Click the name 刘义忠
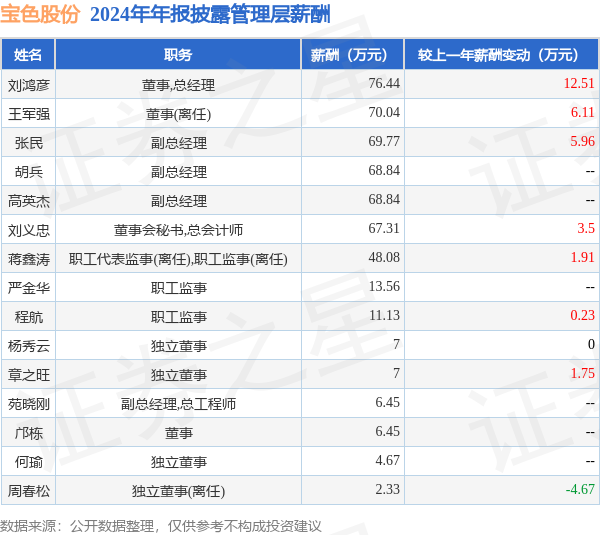 tap(29, 230)
